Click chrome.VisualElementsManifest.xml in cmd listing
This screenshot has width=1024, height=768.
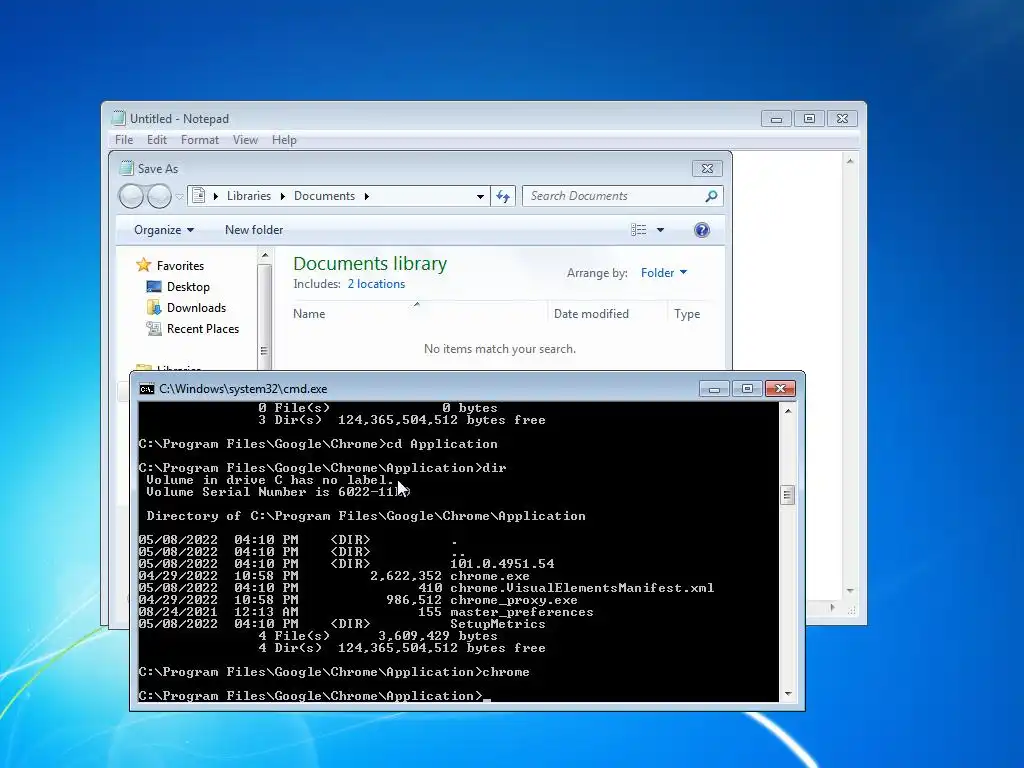pyautogui.click(x=582, y=588)
